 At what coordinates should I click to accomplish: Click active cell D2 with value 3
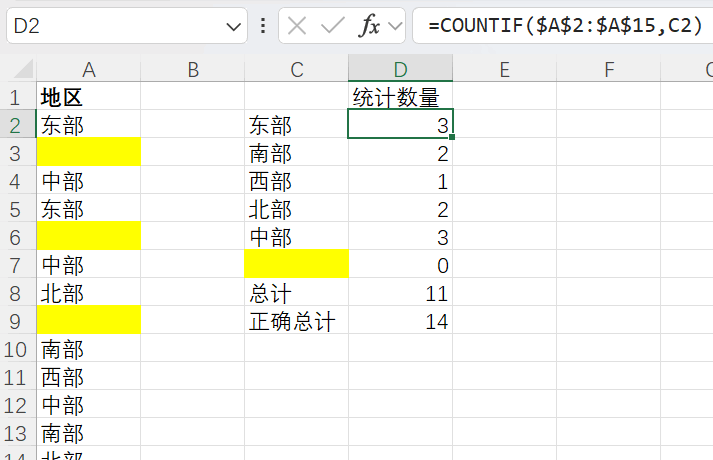(x=401, y=124)
